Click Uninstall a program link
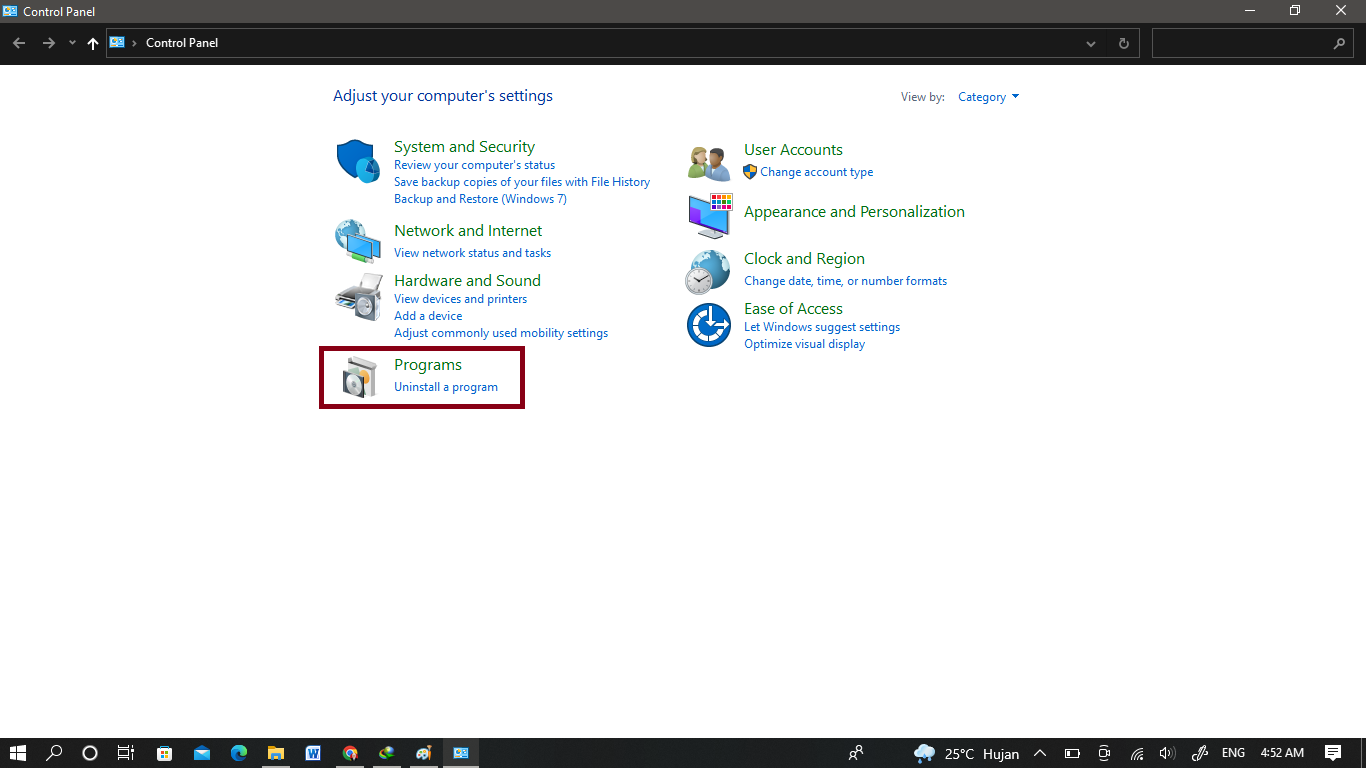Viewport: 1366px width, 768px height. (x=446, y=387)
